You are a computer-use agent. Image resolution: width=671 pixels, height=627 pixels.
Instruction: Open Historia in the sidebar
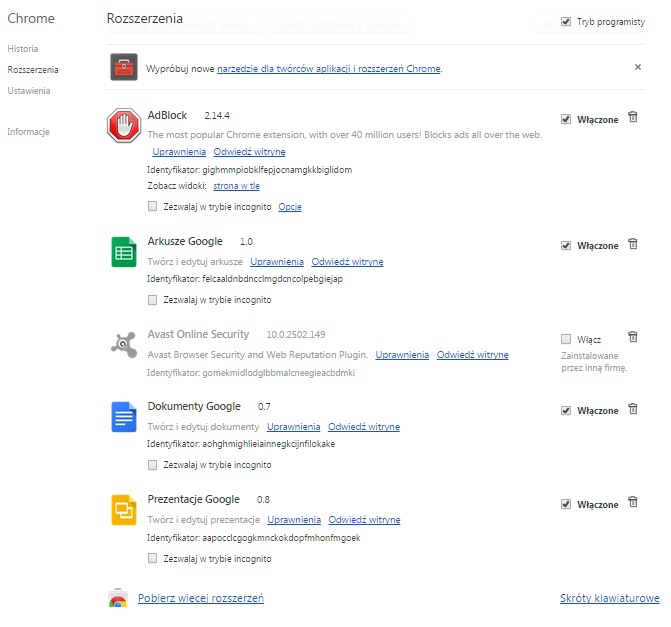[x=23, y=49]
